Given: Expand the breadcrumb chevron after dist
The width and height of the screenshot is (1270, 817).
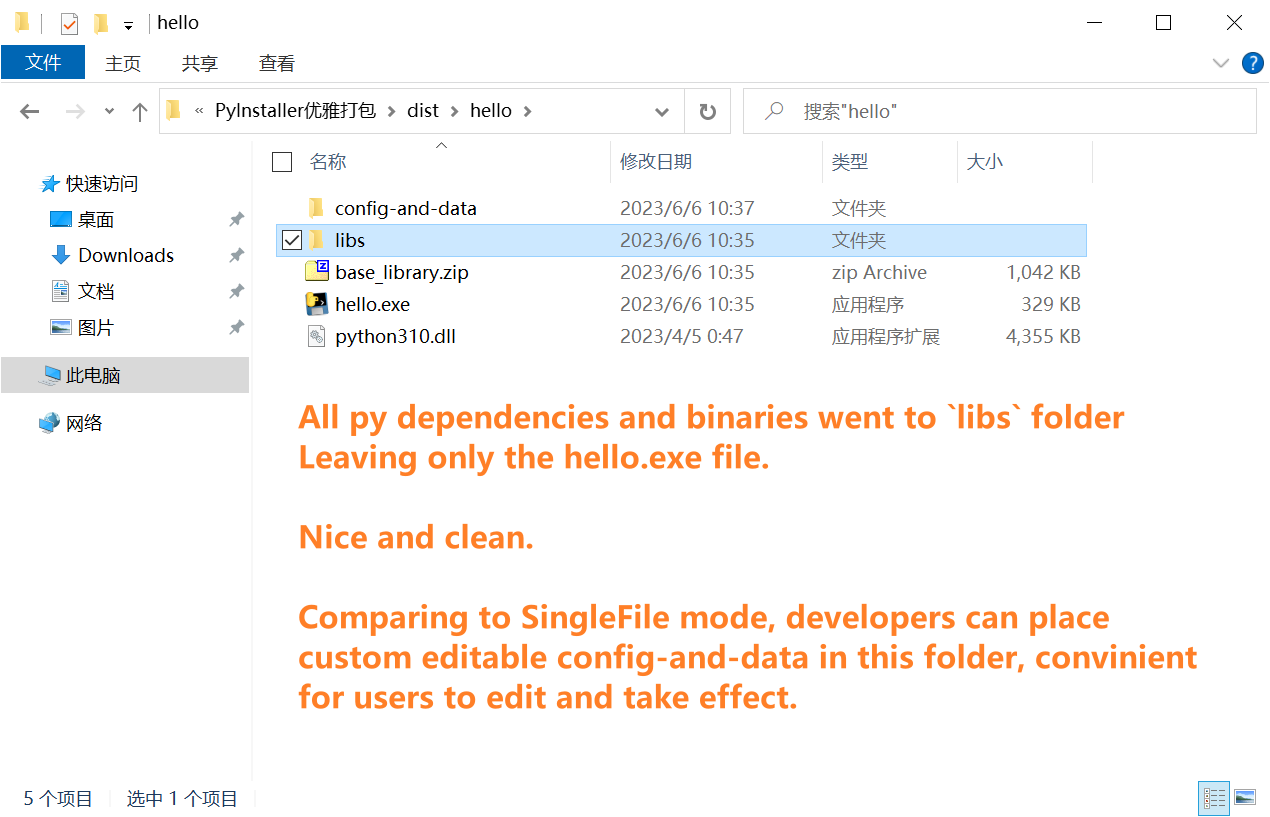Looking at the screenshot, I should 456,111.
